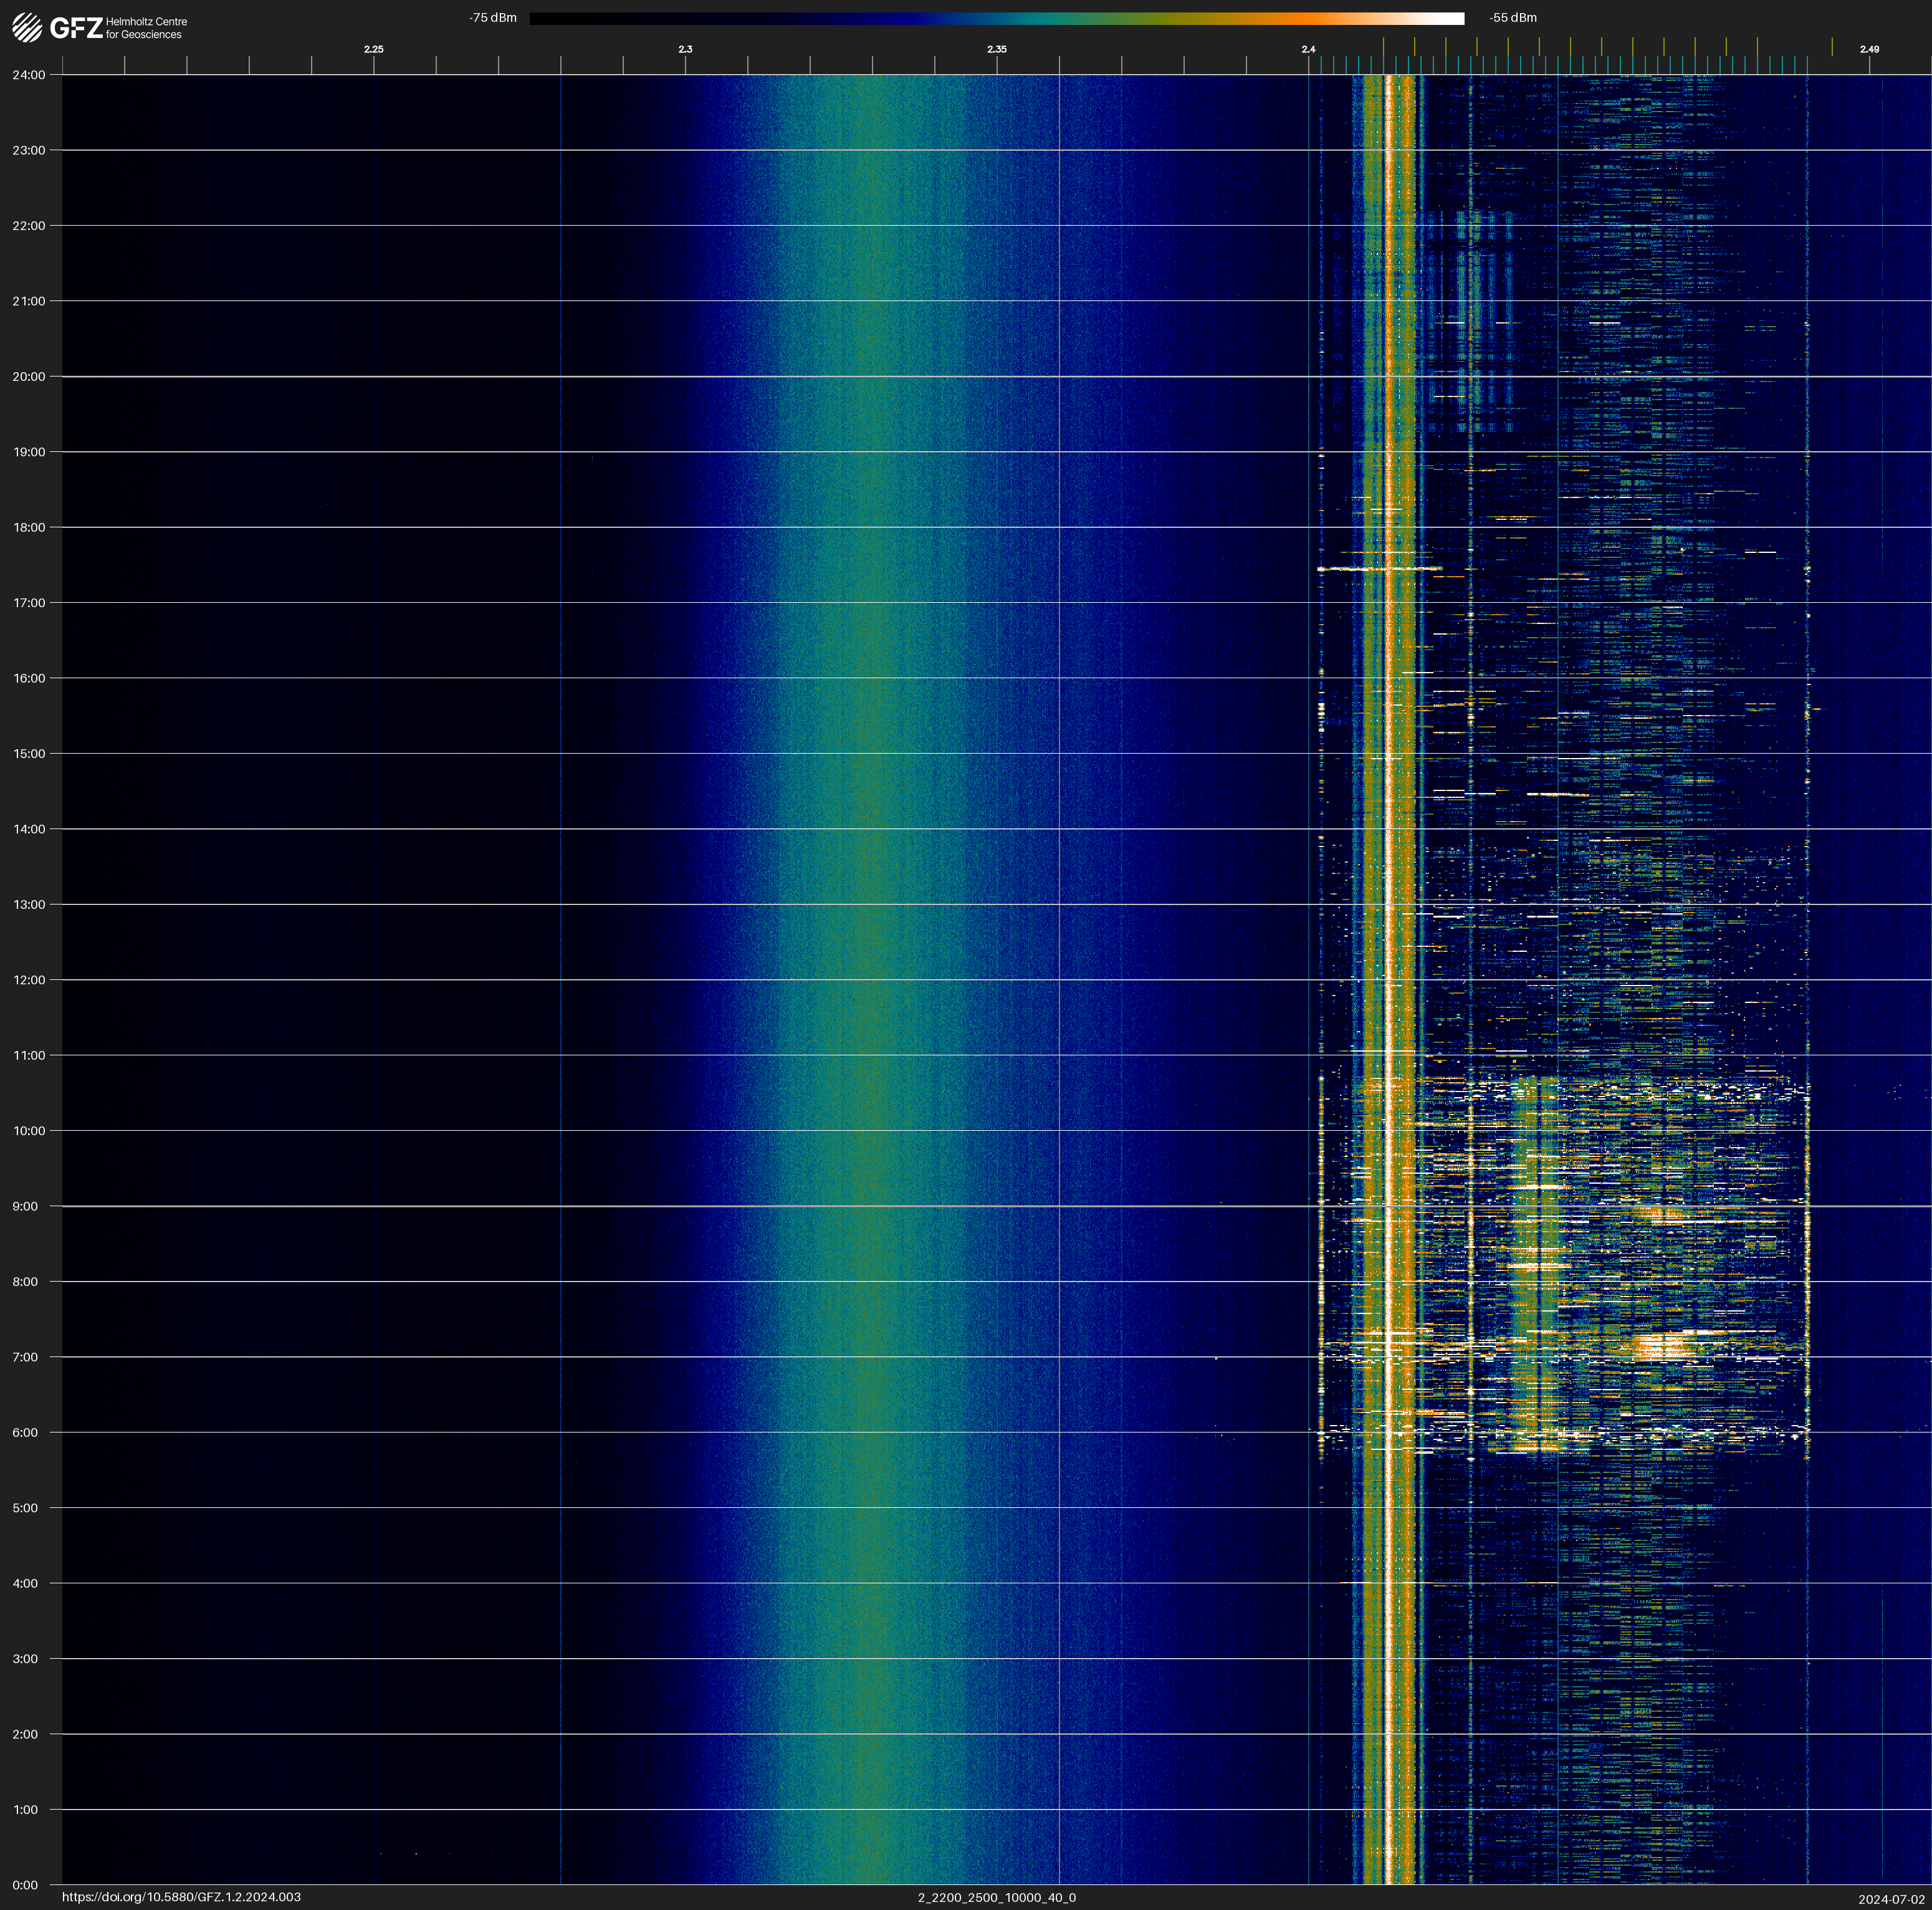Select the 2.25 frequency axis label

coord(373,49)
